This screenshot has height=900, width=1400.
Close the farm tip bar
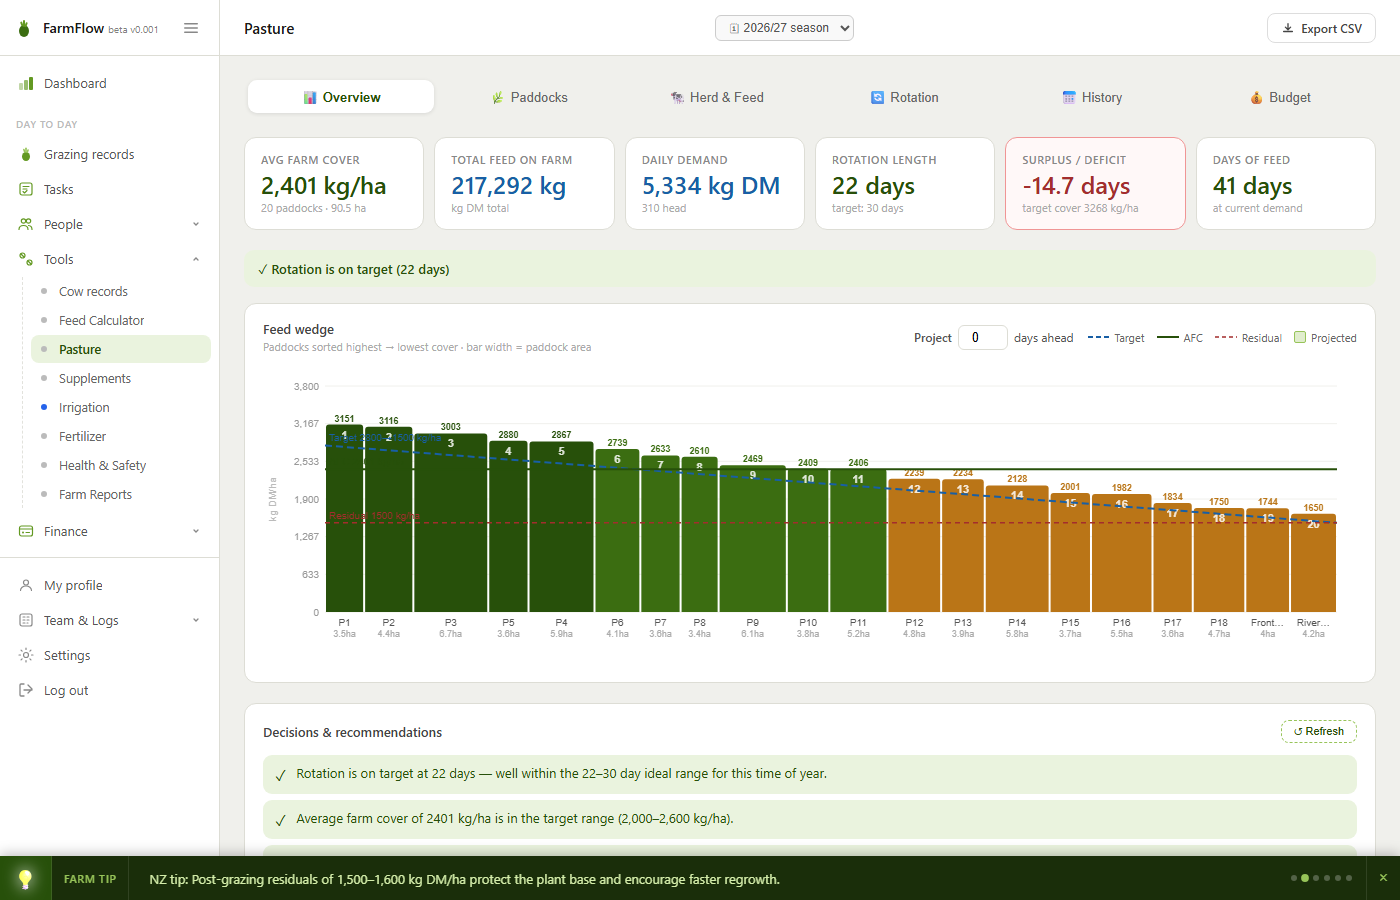pos(1383,878)
